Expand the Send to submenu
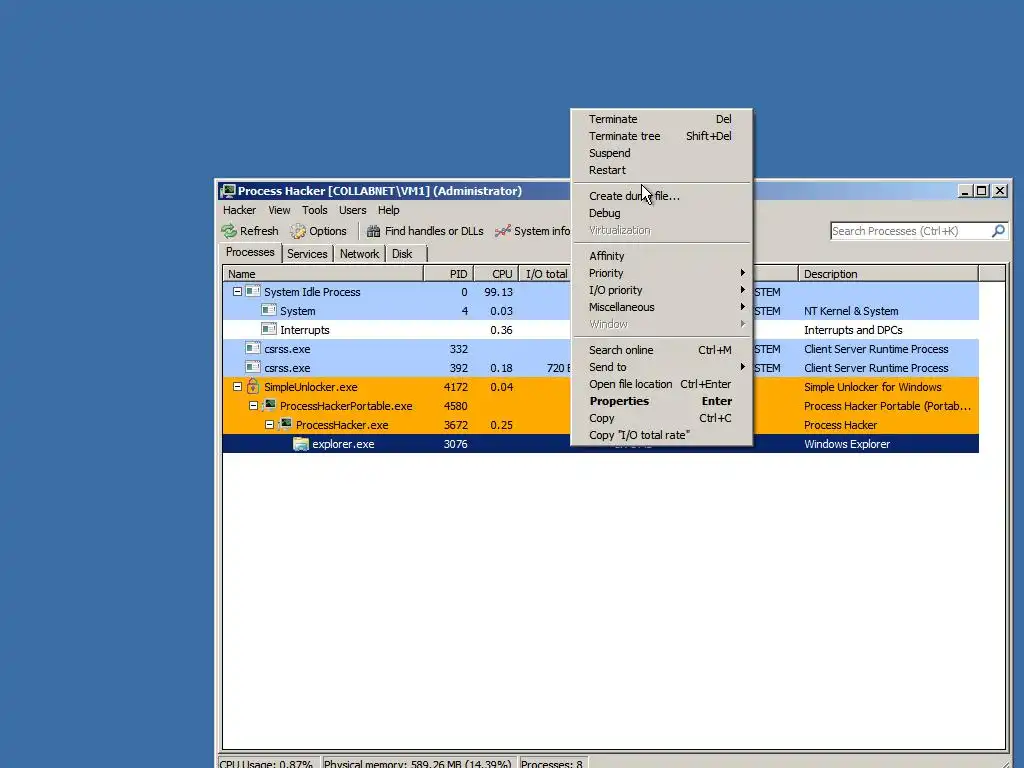Viewport: 1024px width, 768px height. coord(662,367)
